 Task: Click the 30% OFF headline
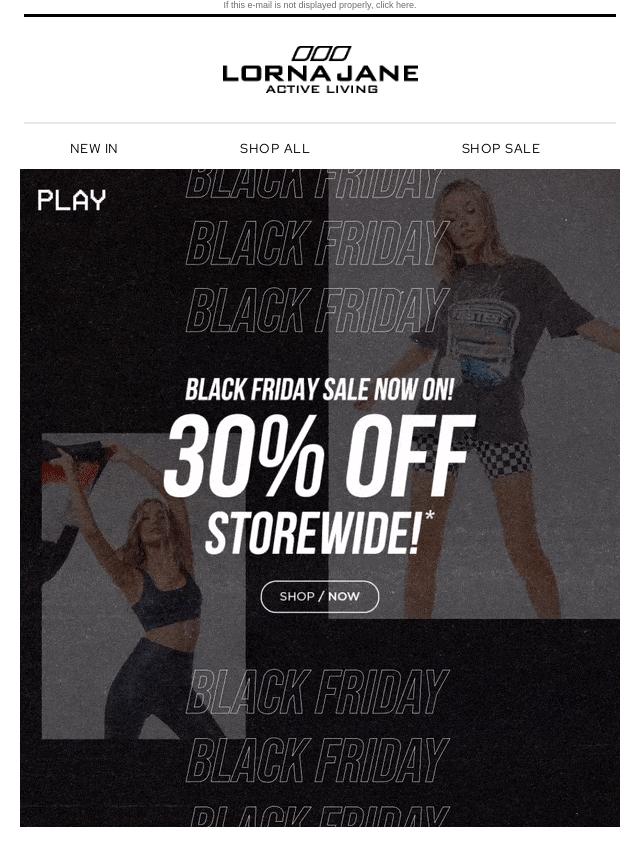(319, 456)
